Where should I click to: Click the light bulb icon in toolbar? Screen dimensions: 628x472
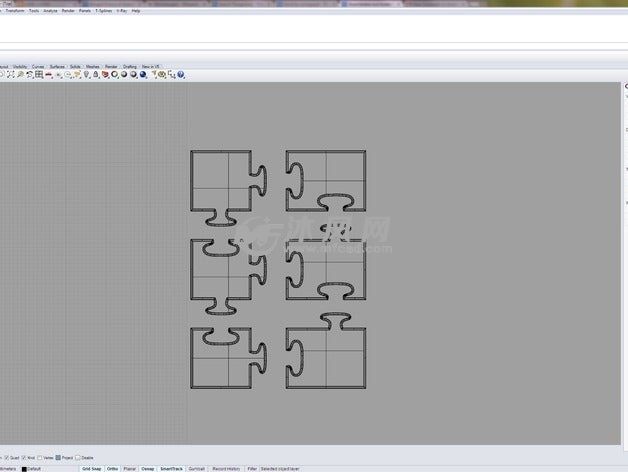coord(86,74)
